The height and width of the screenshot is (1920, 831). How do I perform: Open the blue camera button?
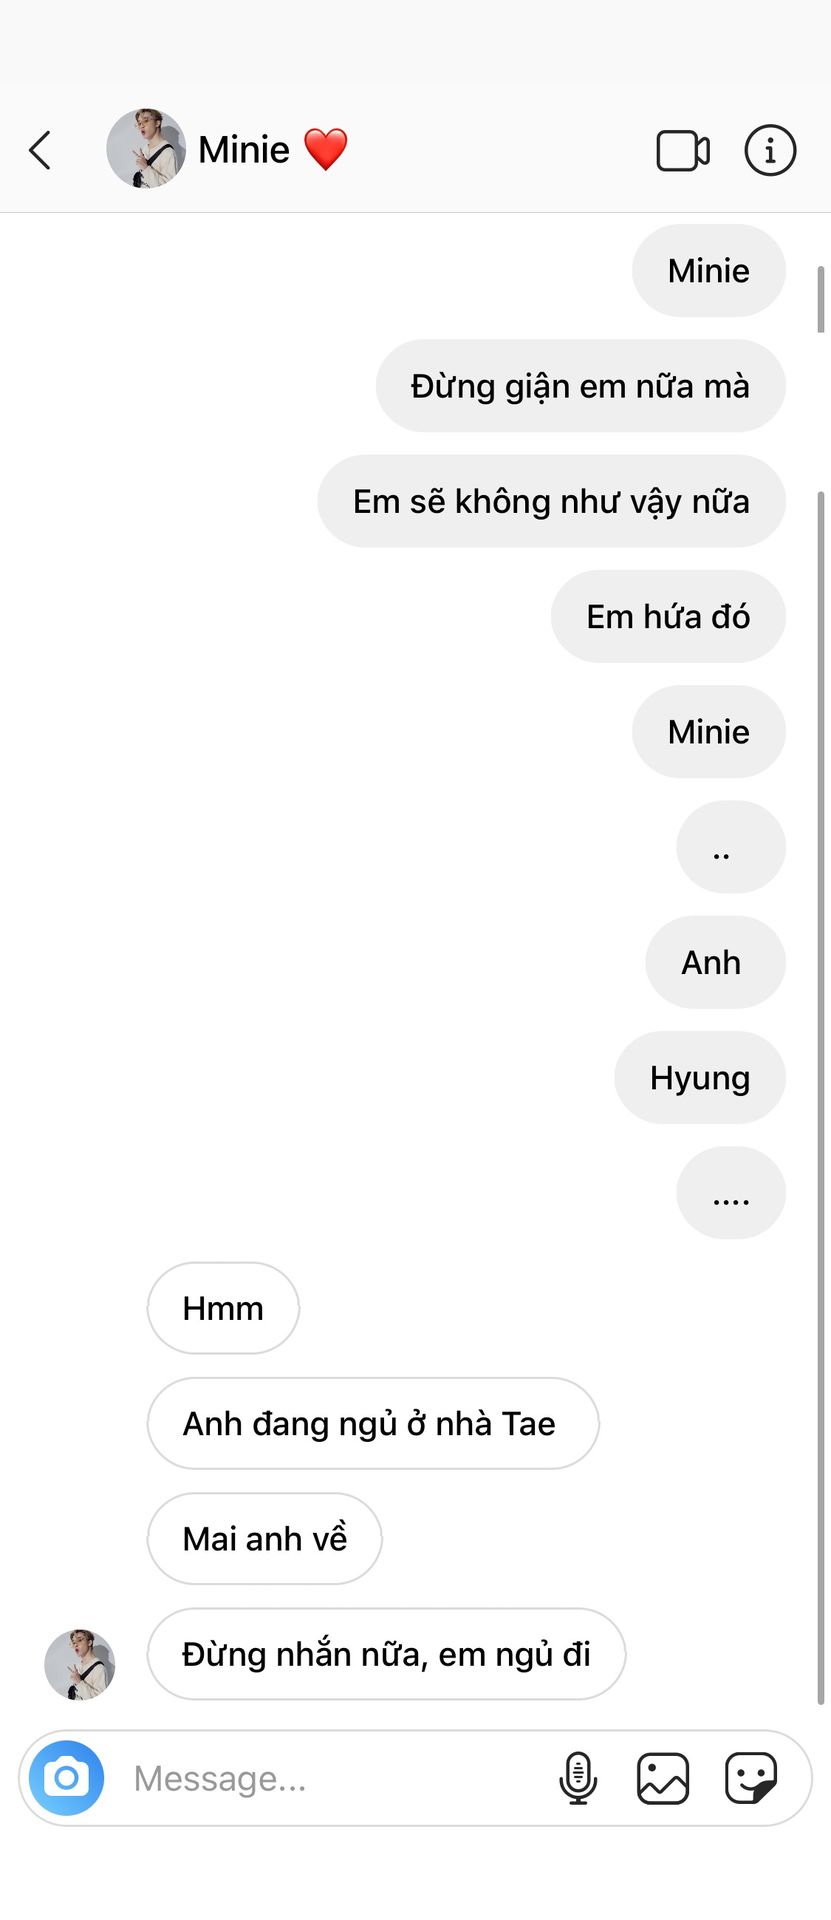[66, 1778]
